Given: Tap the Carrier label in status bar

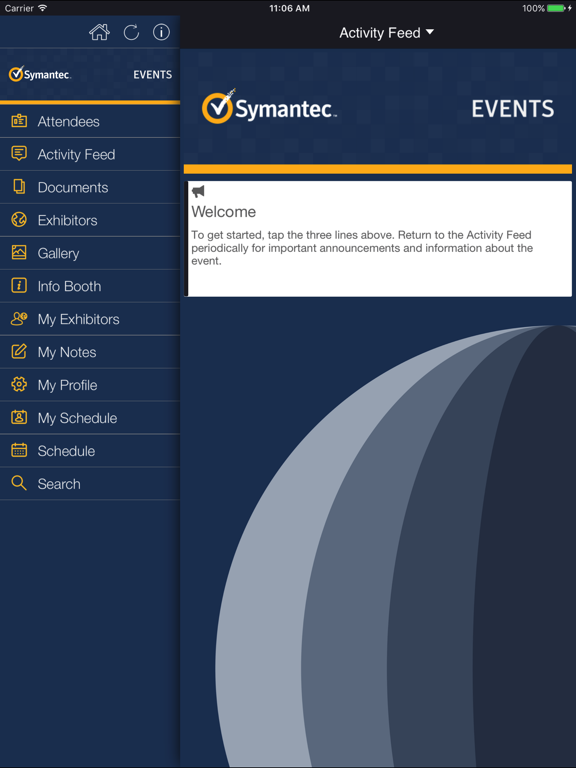Looking at the screenshot, I should click(19, 8).
